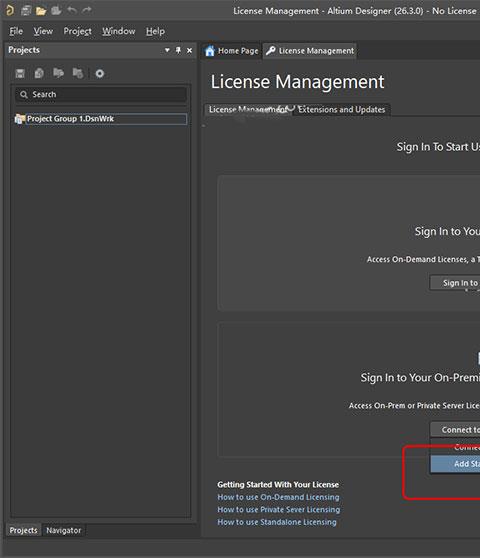This screenshot has height=558, width=480.
Task: Open the Project menu
Action: (77, 31)
